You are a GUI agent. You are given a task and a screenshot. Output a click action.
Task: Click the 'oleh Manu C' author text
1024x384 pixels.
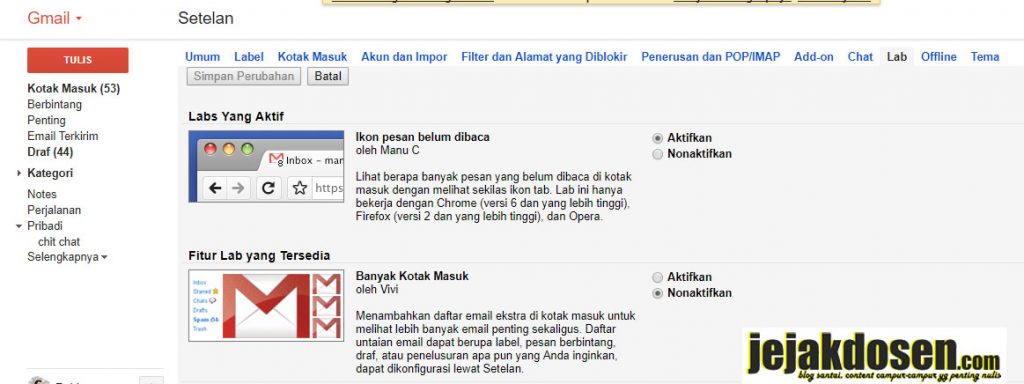[x=388, y=150]
